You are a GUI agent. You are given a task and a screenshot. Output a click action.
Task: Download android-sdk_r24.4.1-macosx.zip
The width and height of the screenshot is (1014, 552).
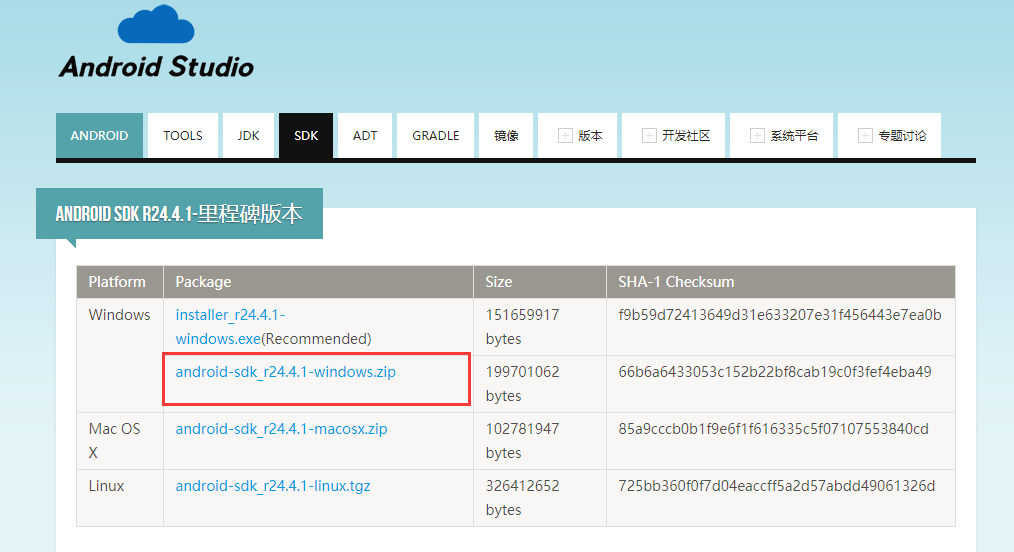[x=281, y=429]
